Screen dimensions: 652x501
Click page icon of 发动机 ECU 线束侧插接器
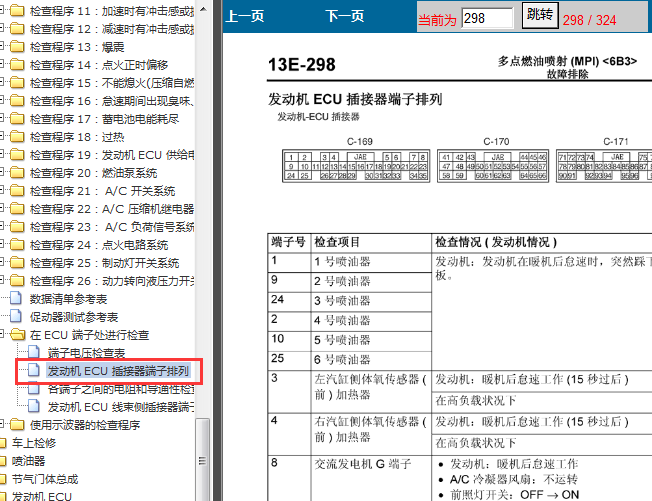click(34, 406)
